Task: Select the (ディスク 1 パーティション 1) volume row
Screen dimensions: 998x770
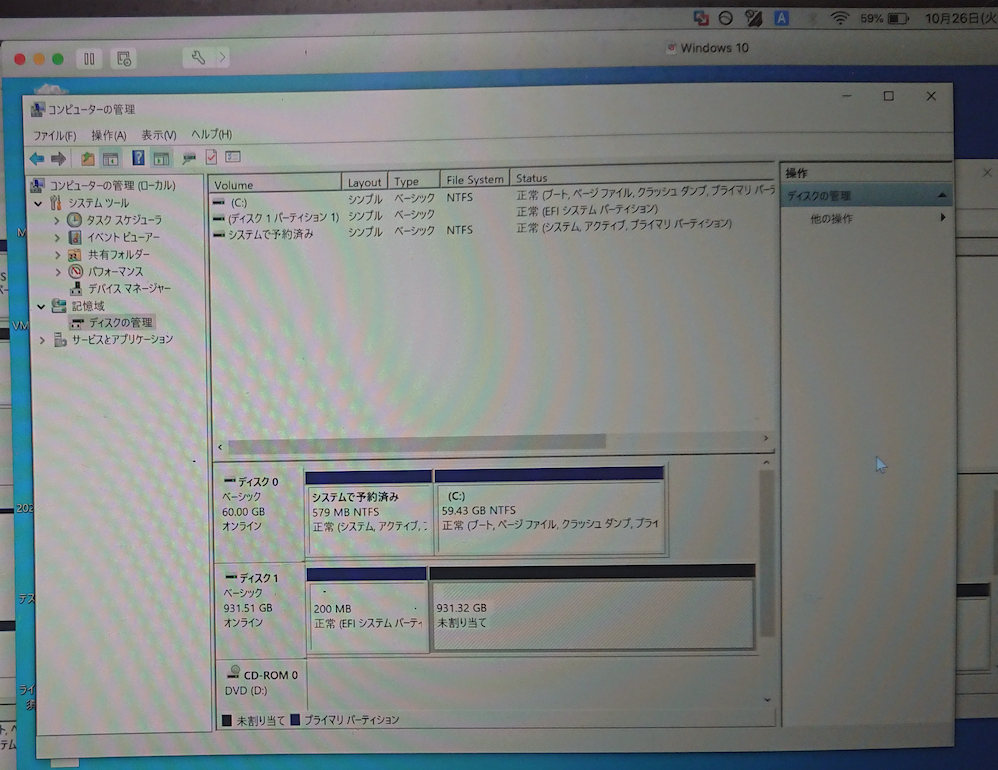Action: coord(493,216)
